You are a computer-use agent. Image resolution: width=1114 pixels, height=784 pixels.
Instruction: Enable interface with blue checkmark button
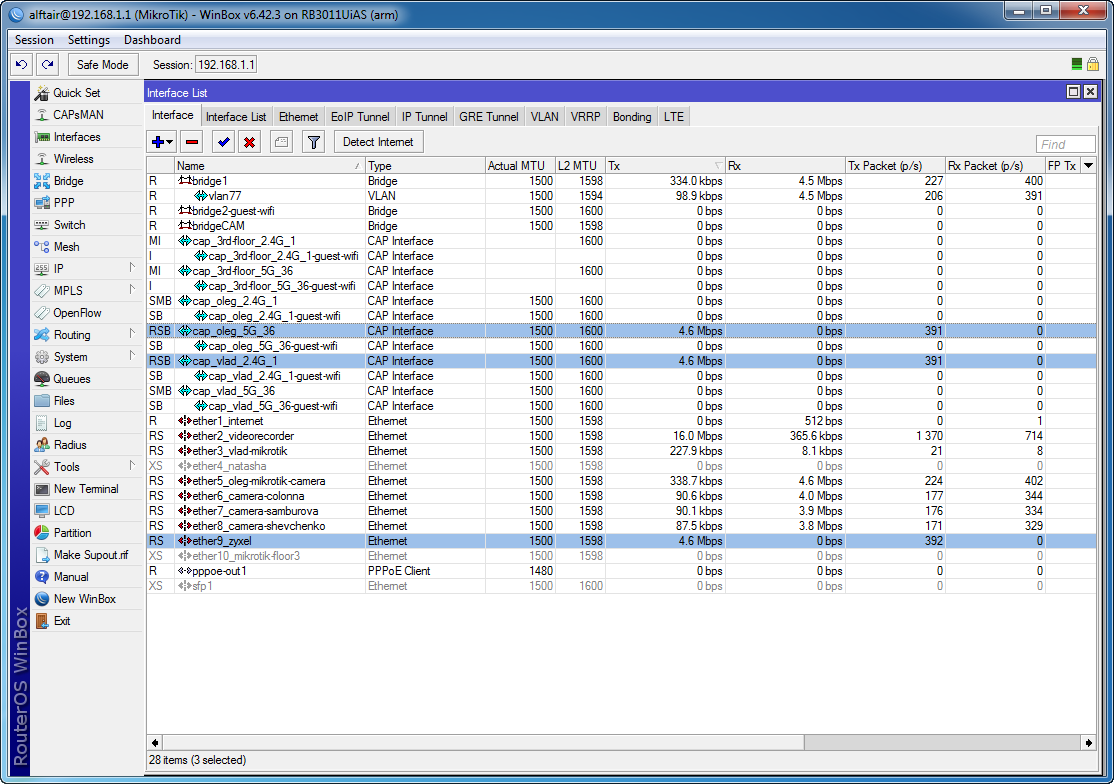pos(224,142)
